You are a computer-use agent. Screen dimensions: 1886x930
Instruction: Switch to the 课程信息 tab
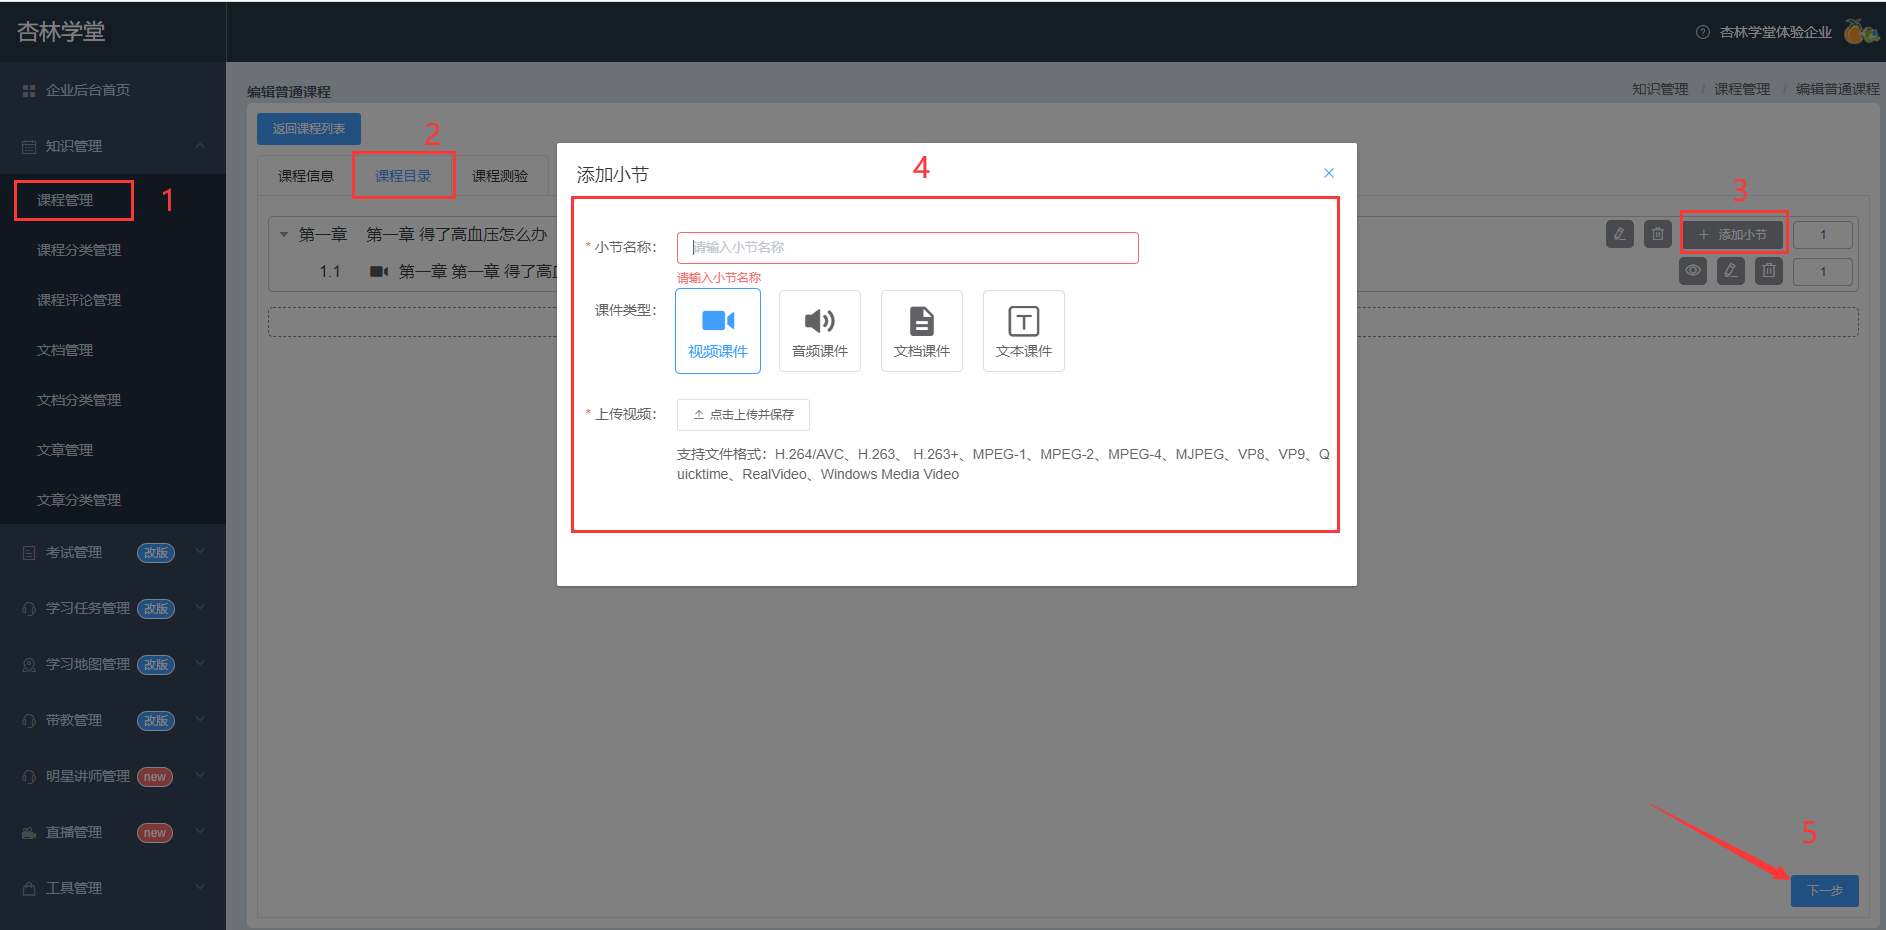click(x=306, y=176)
